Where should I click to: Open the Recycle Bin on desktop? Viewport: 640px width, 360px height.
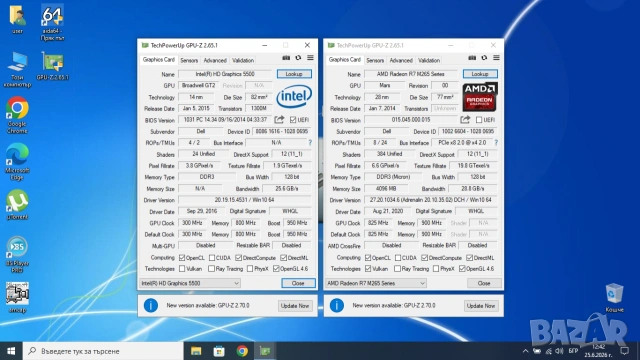click(x=614, y=298)
